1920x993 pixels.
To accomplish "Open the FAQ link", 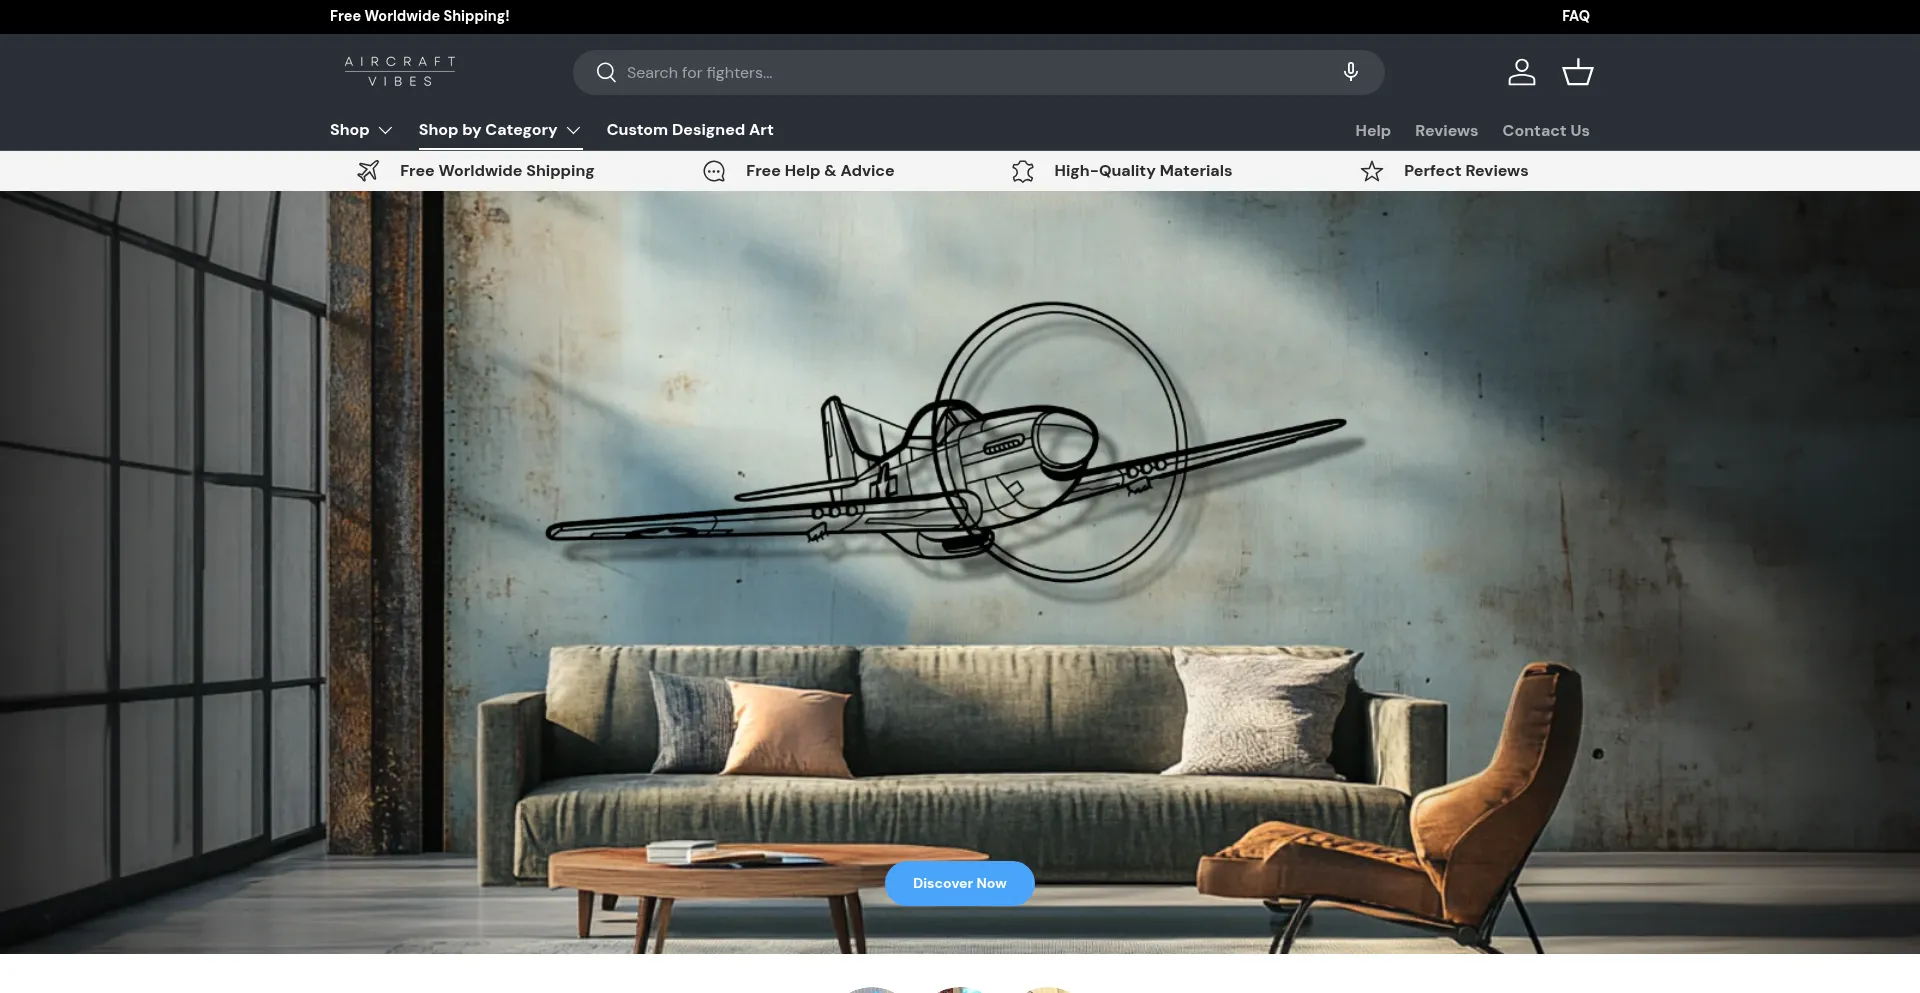I will click(1575, 16).
